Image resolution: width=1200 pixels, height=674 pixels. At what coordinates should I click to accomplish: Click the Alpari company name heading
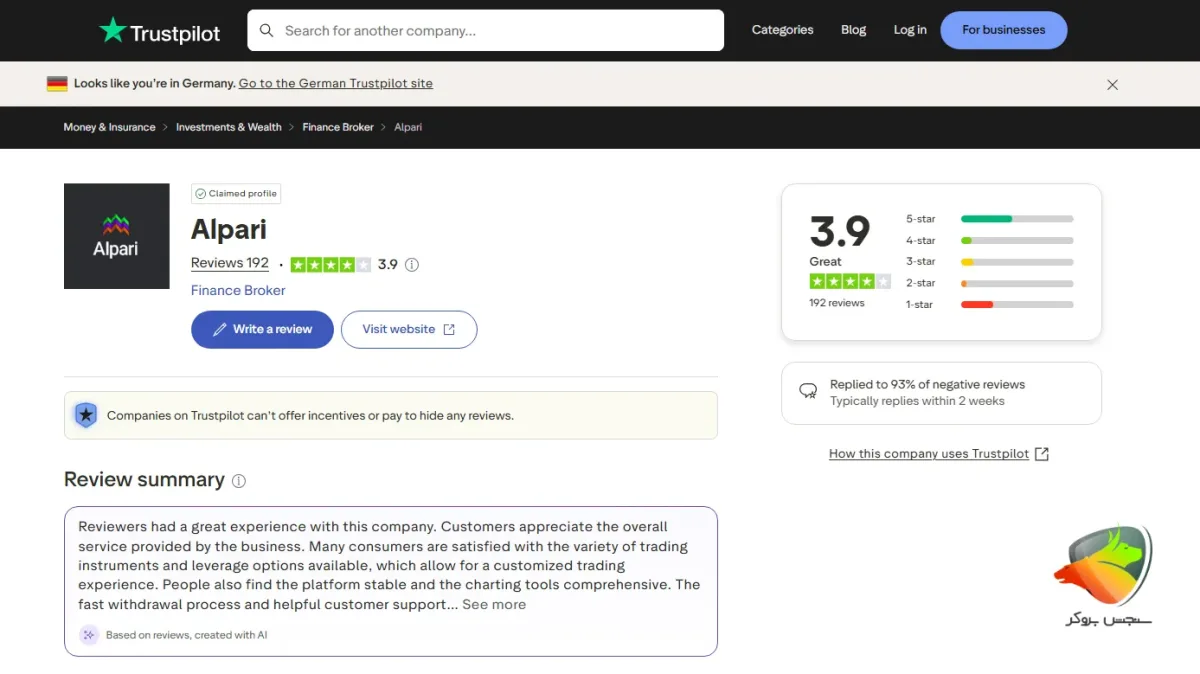pyautogui.click(x=229, y=230)
